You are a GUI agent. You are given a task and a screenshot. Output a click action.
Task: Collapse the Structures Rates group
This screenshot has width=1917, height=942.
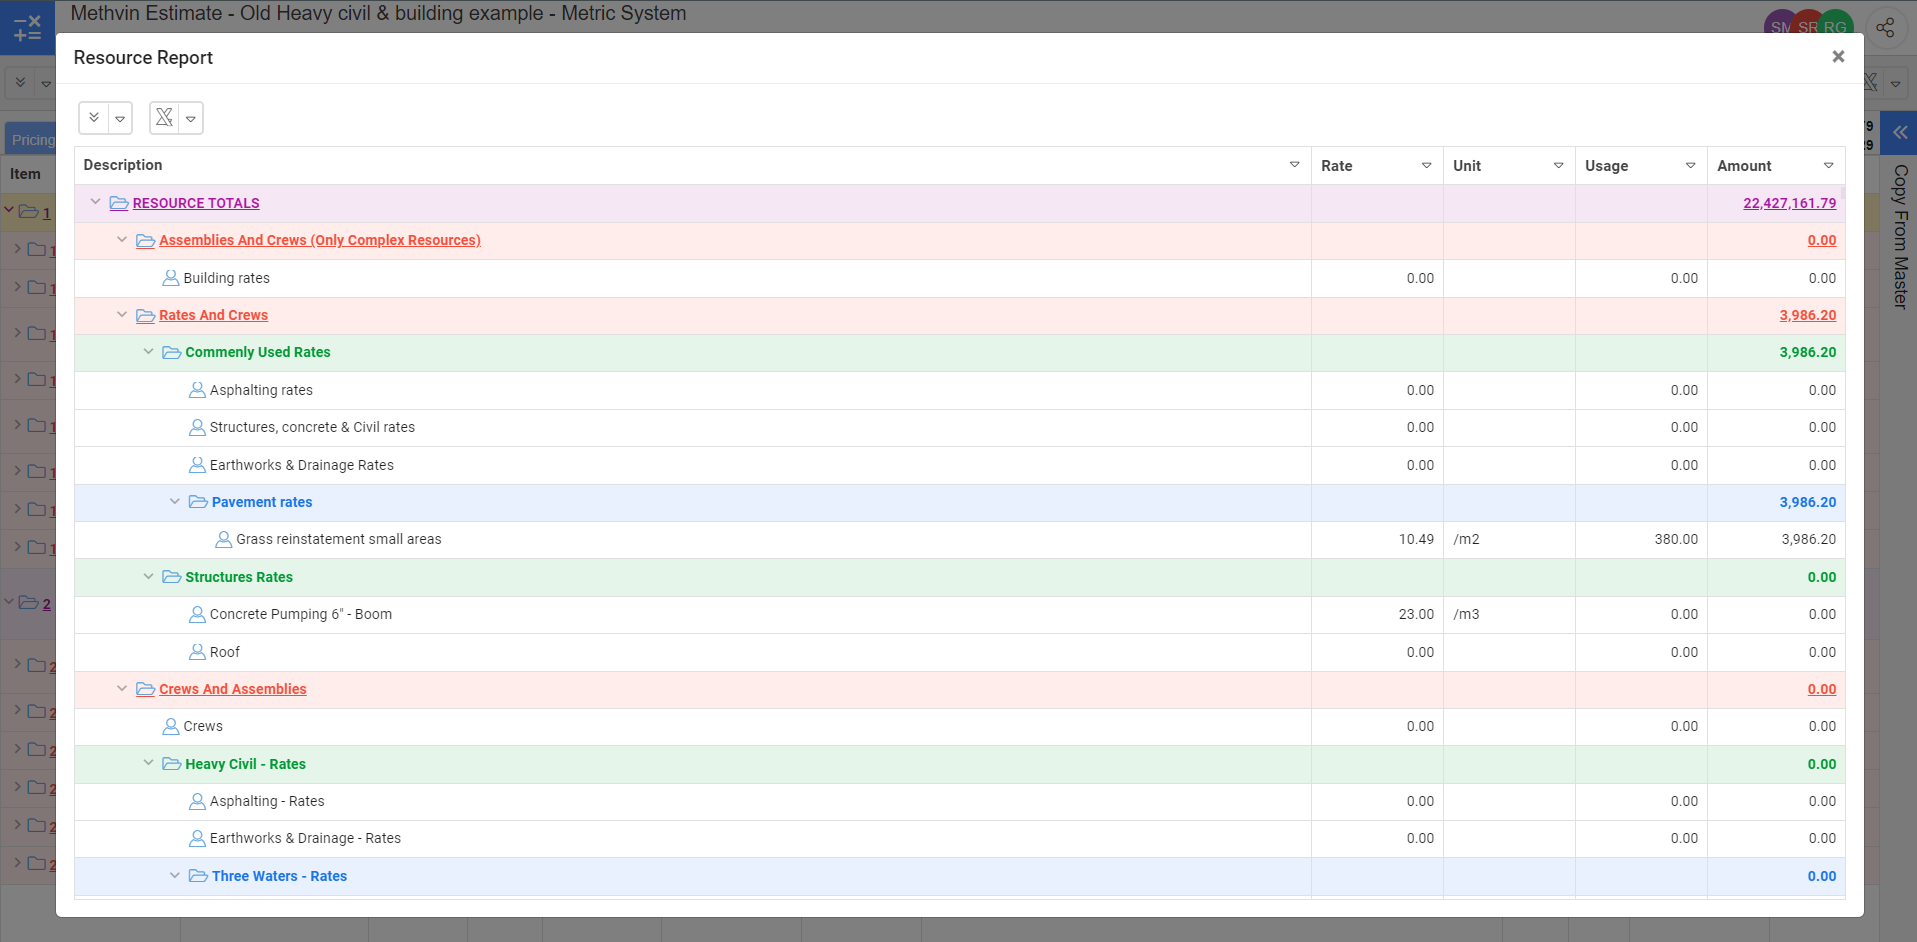(149, 577)
